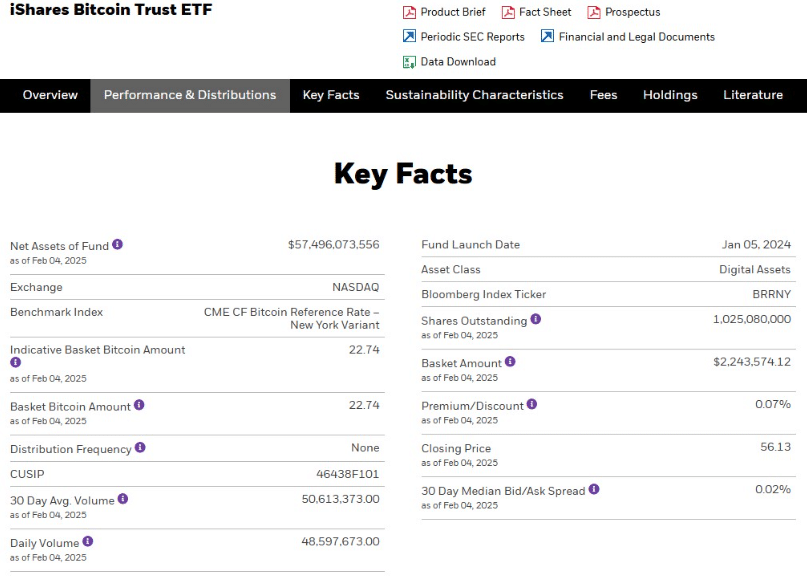Open the Overview tab

pyautogui.click(x=50, y=95)
